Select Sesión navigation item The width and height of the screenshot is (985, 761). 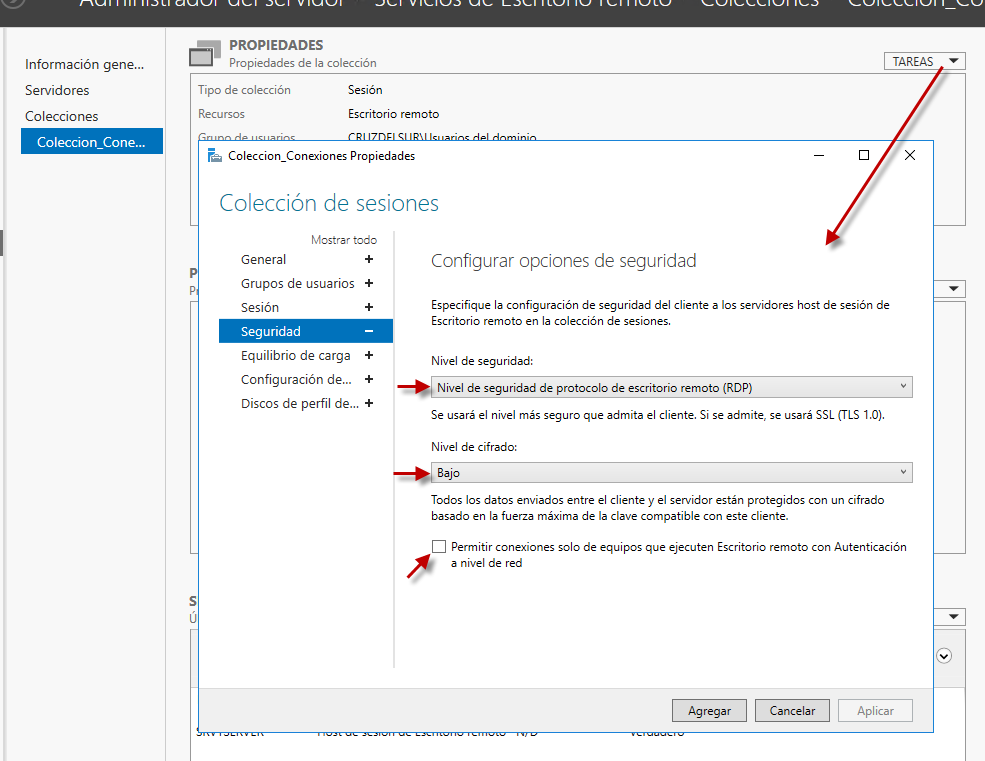point(259,307)
